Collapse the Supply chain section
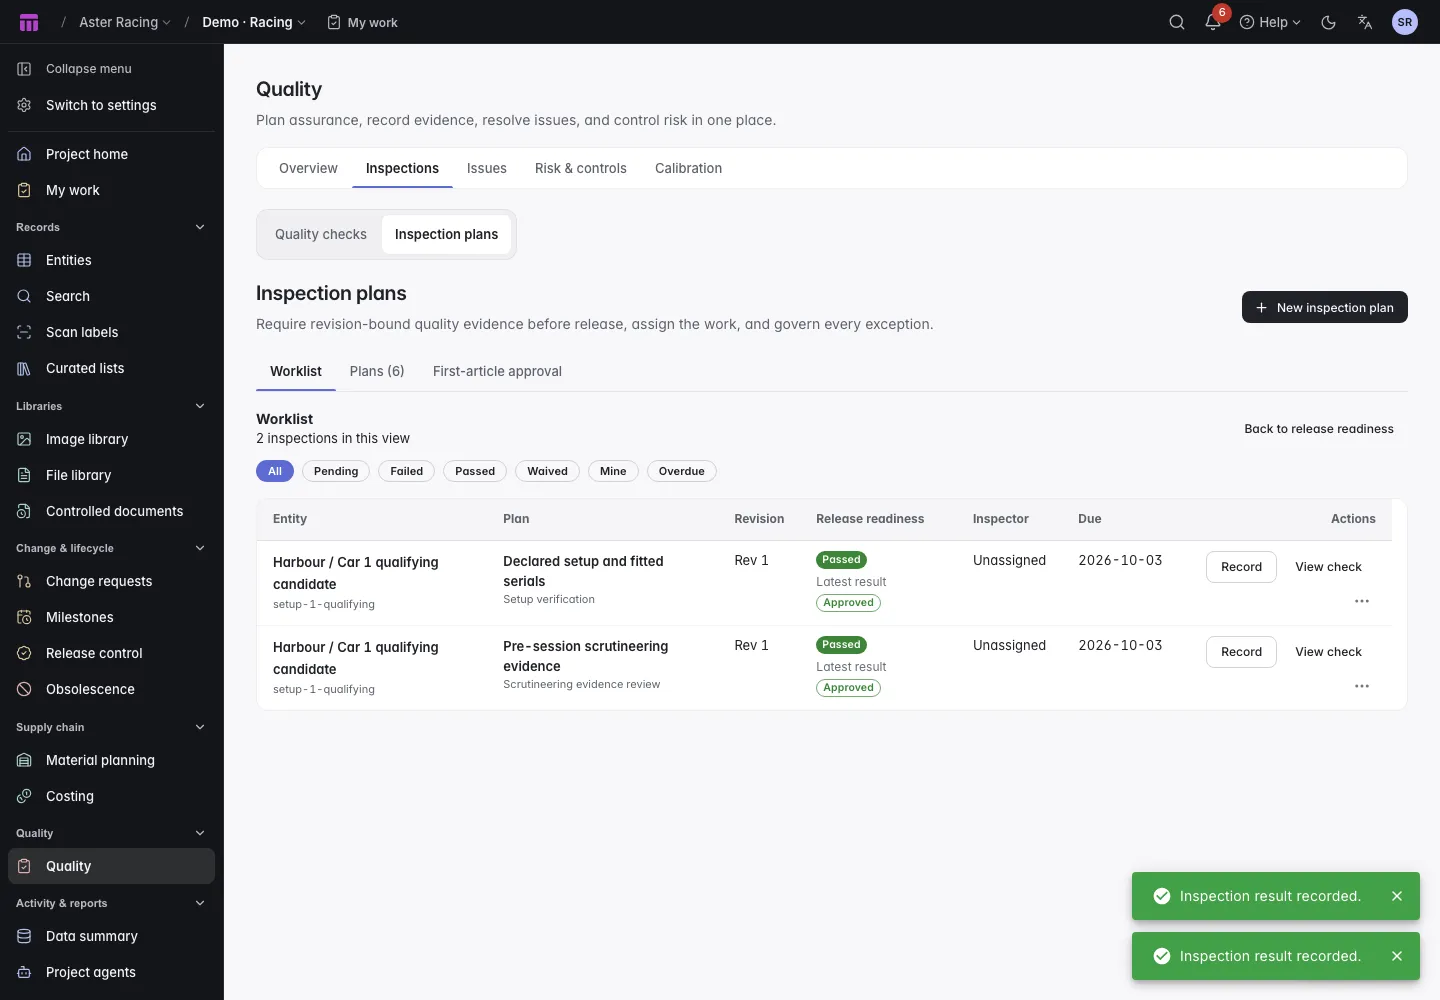The height and width of the screenshot is (1000, 1440). click(200, 727)
